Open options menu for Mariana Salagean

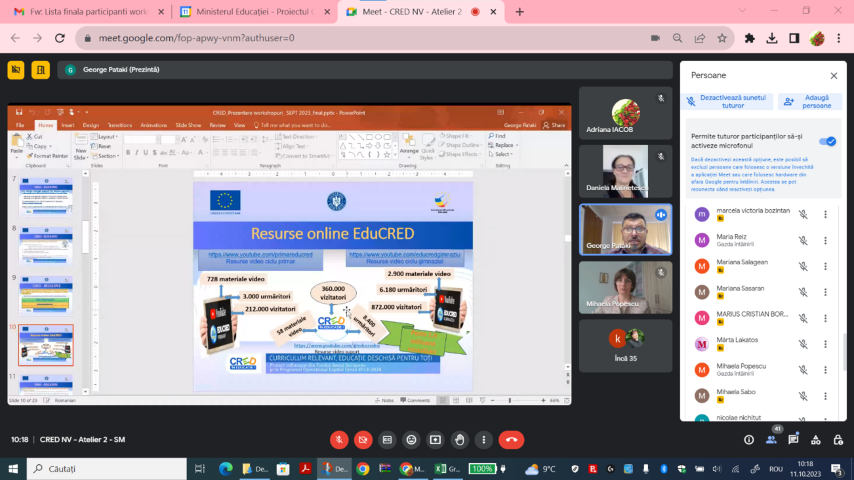pyautogui.click(x=825, y=266)
